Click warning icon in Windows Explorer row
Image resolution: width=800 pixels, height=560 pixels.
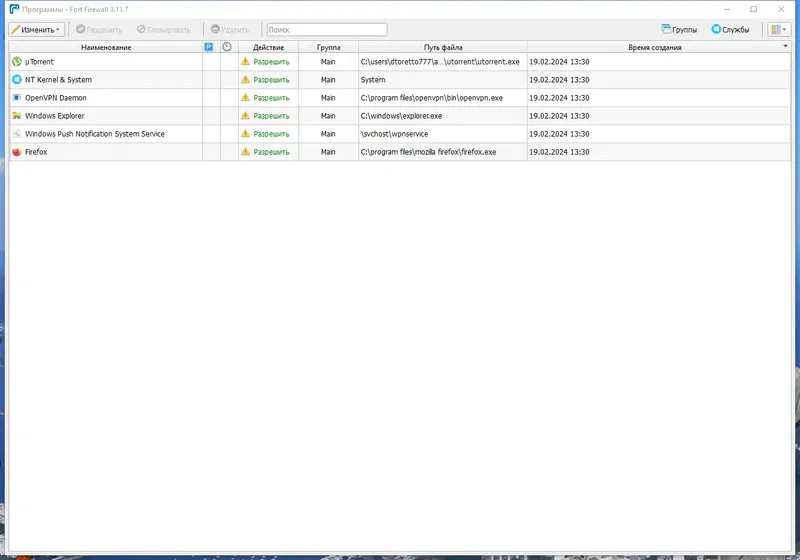[245, 115]
